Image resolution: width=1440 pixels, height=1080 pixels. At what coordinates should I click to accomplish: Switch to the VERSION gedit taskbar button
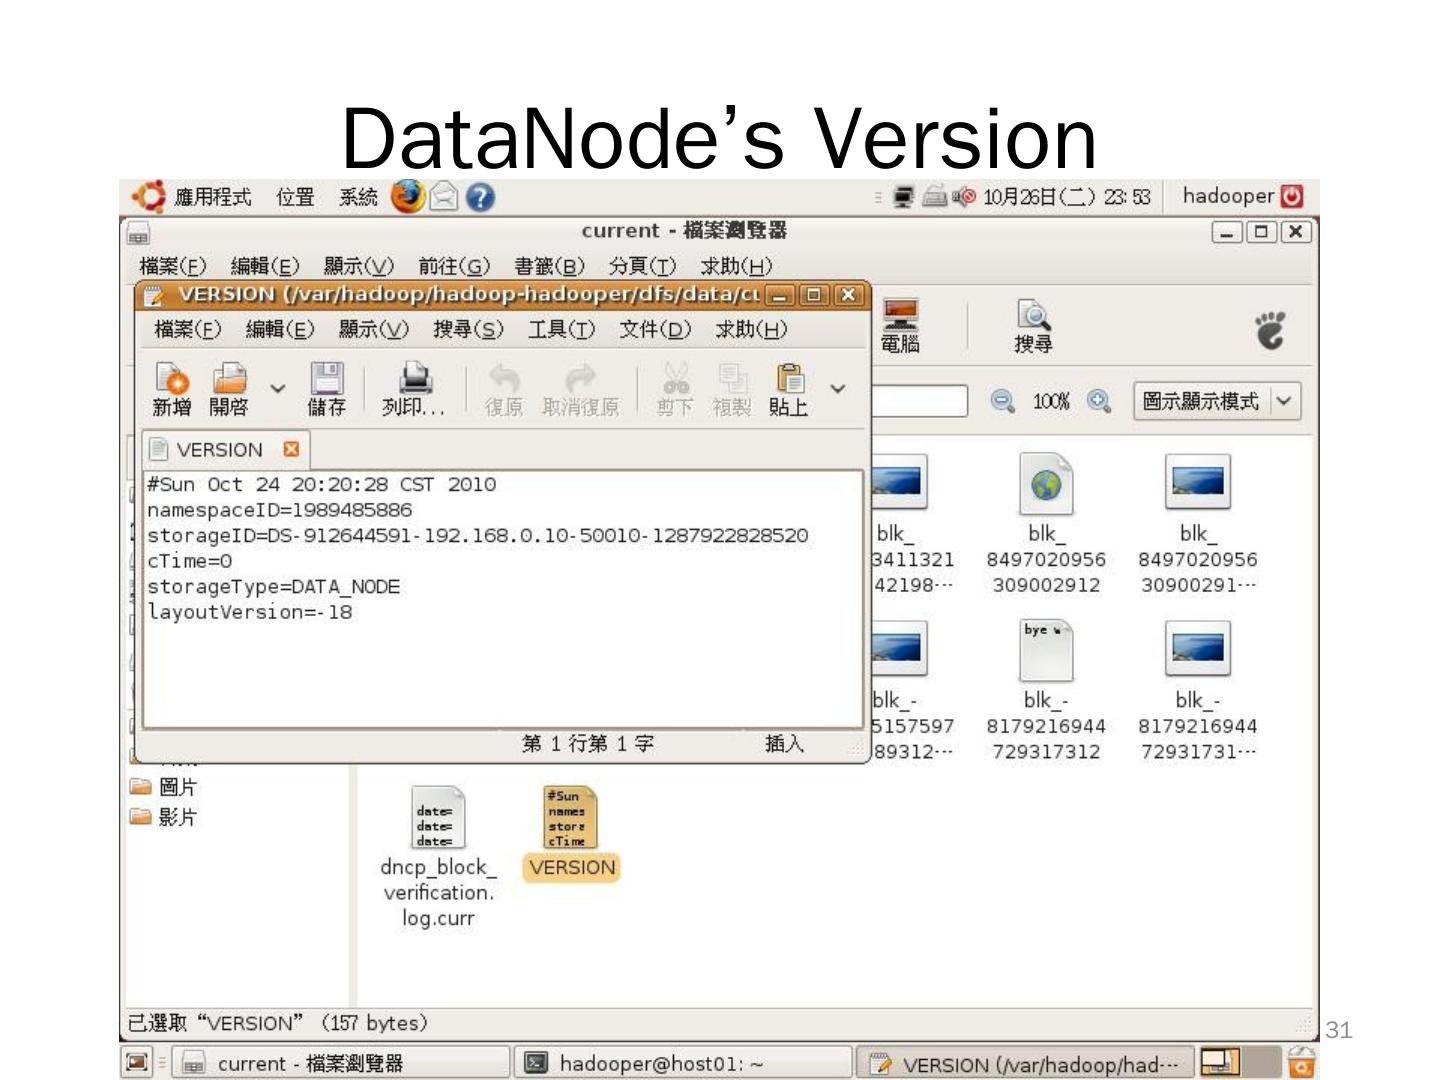1026,1063
